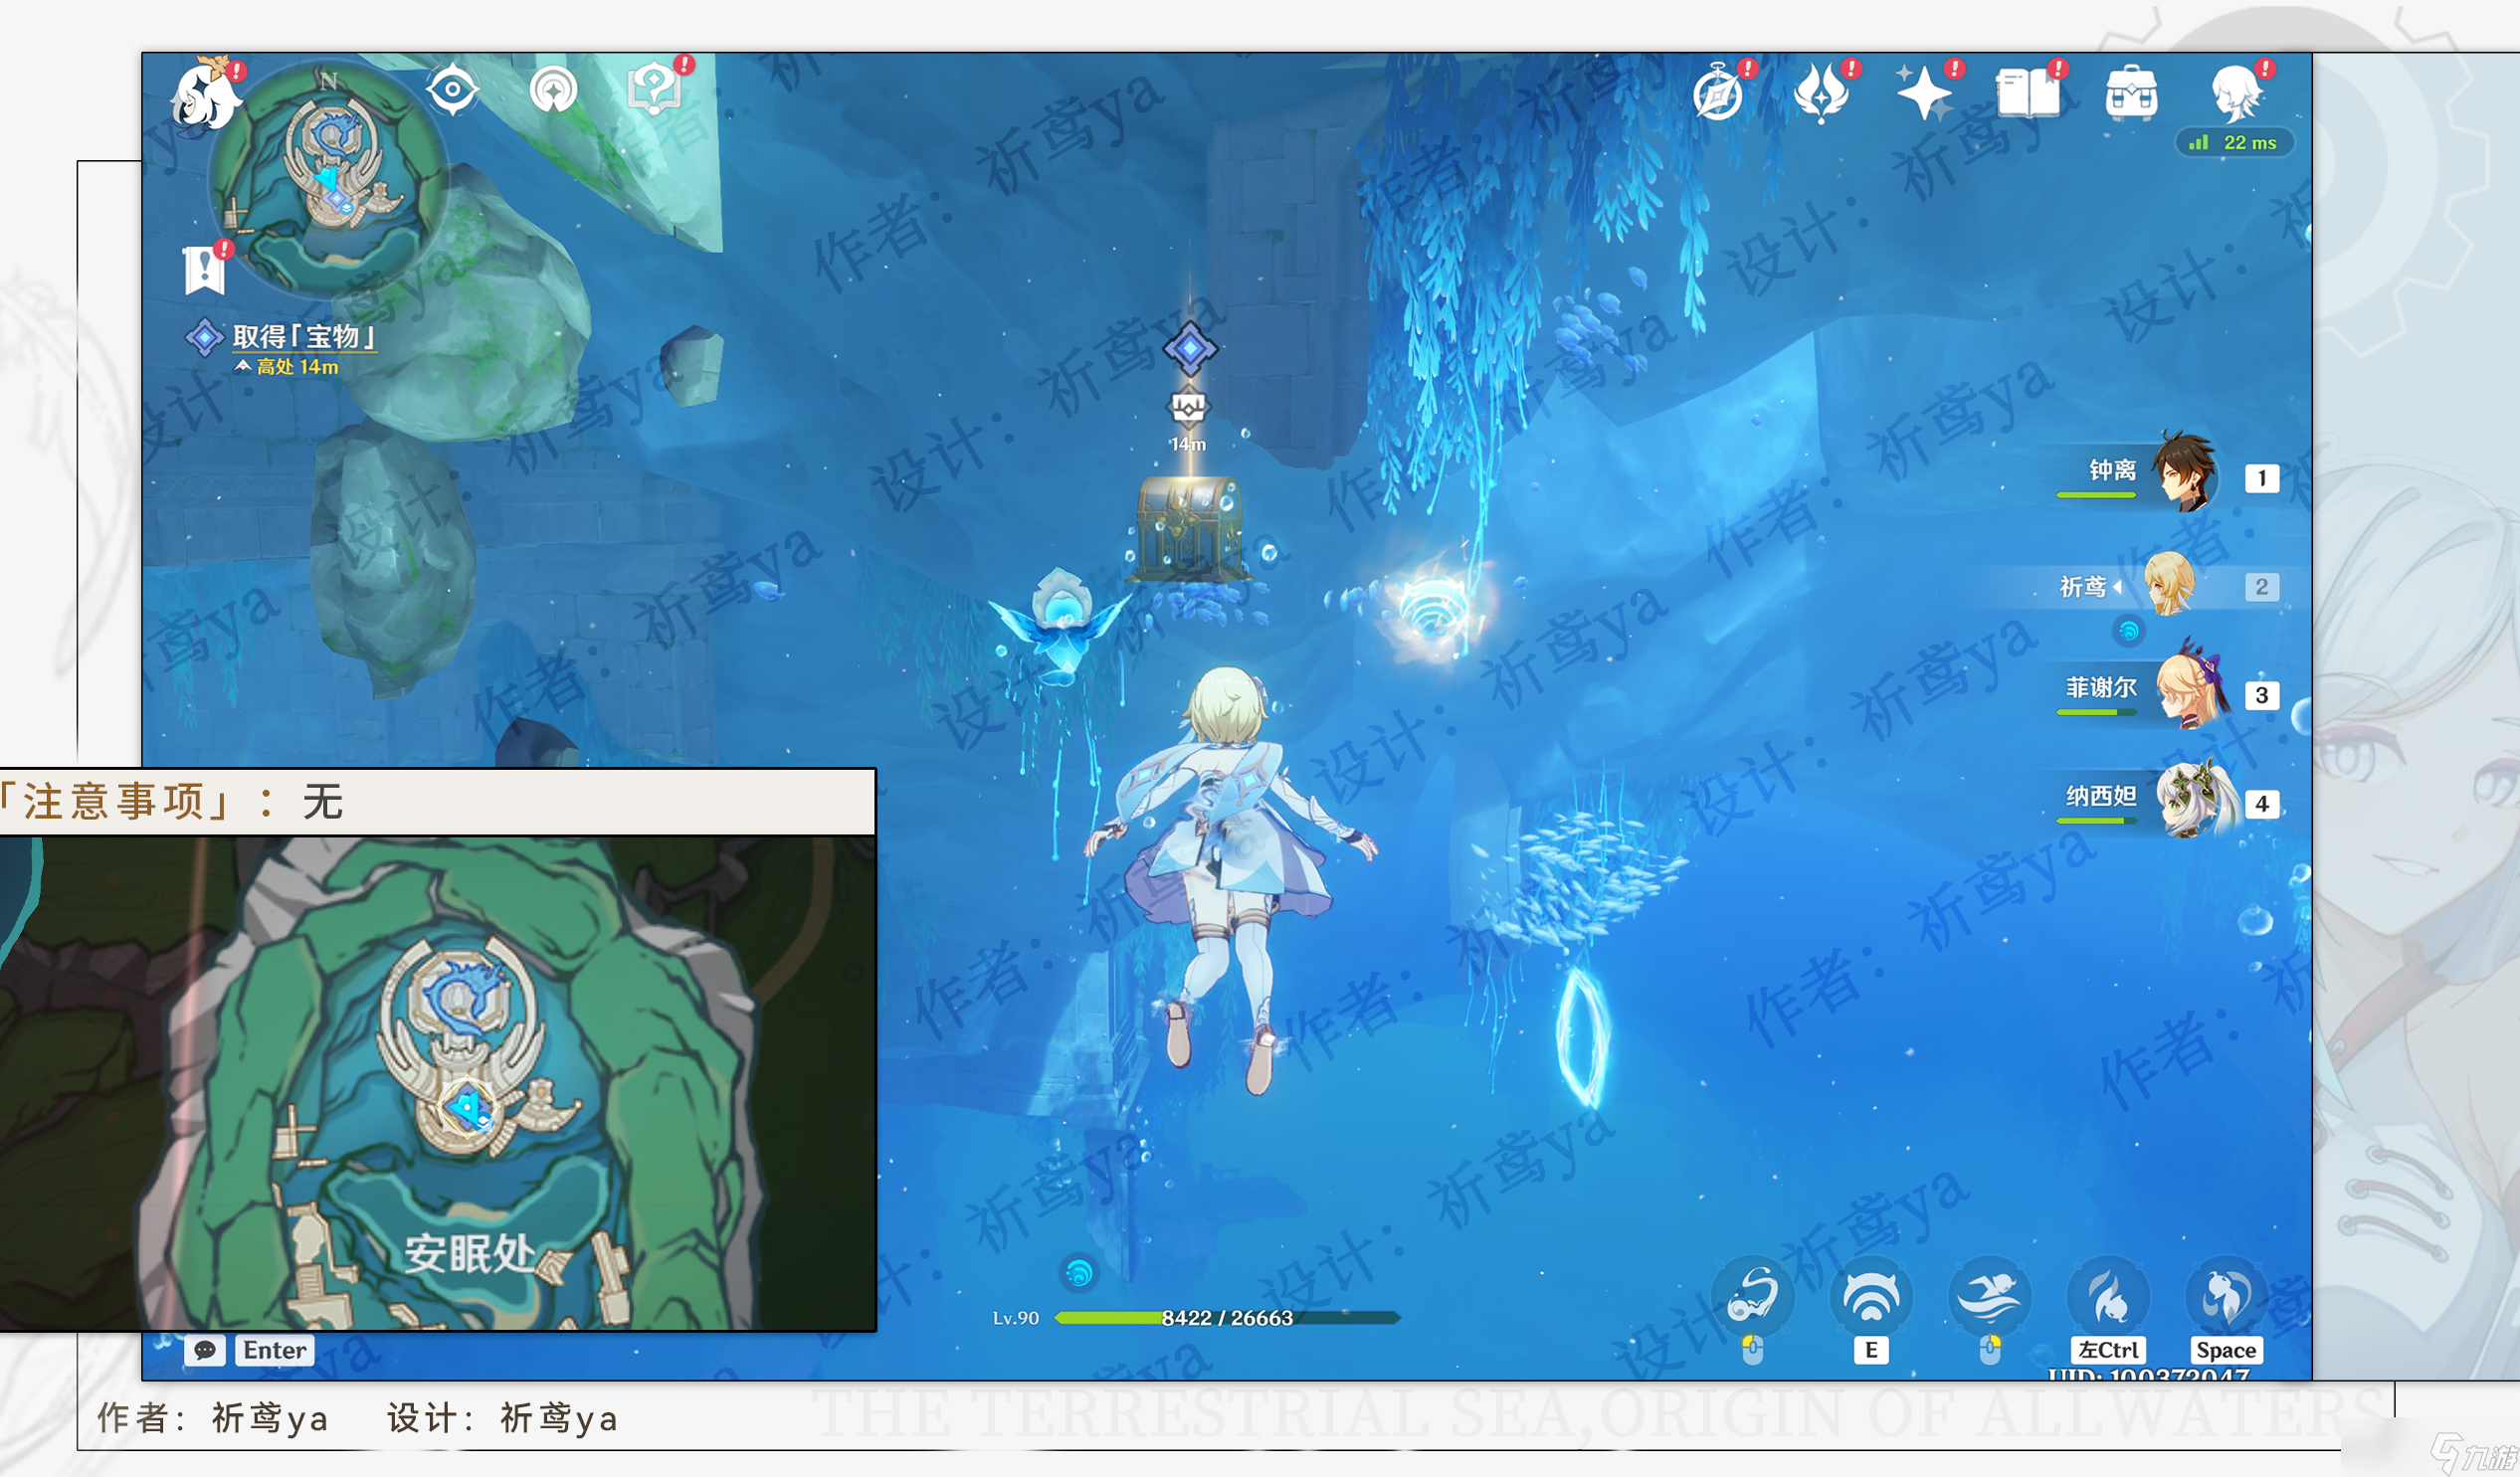Image resolution: width=2520 pixels, height=1477 pixels.
Task: Click the HP bar showing 8422 / 26663
Action: click(x=1228, y=1318)
